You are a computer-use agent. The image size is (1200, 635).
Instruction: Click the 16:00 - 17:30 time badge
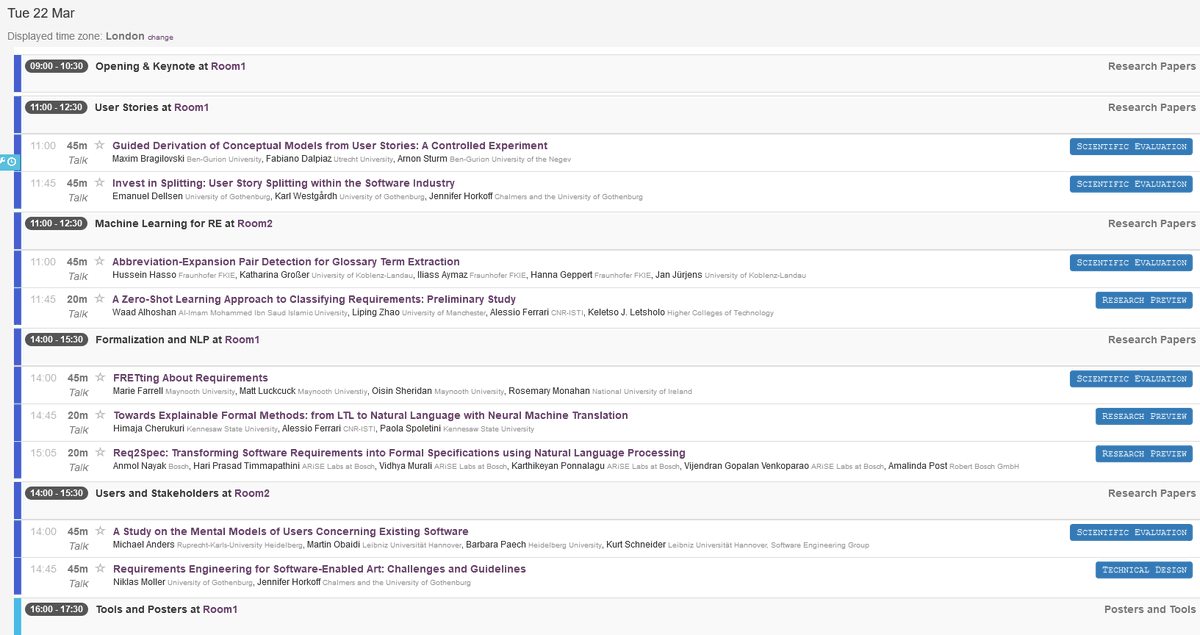click(x=56, y=609)
